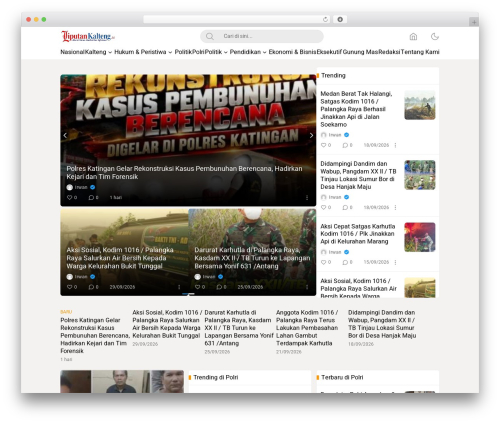Open the Redaksi menu item
This screenshot has height=423, width=500.
click(389, 52)
